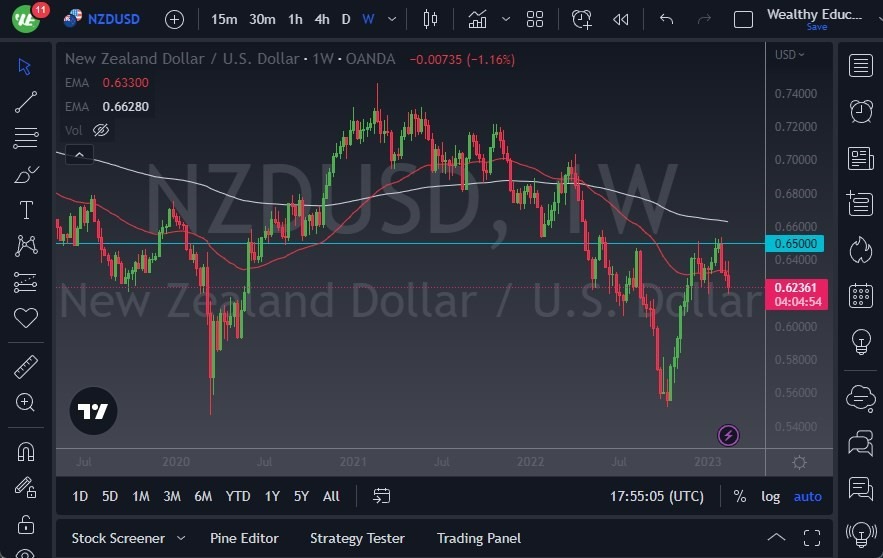883x558 pixels.
Task: Open the USD currency dropdown
Action: 790,55
